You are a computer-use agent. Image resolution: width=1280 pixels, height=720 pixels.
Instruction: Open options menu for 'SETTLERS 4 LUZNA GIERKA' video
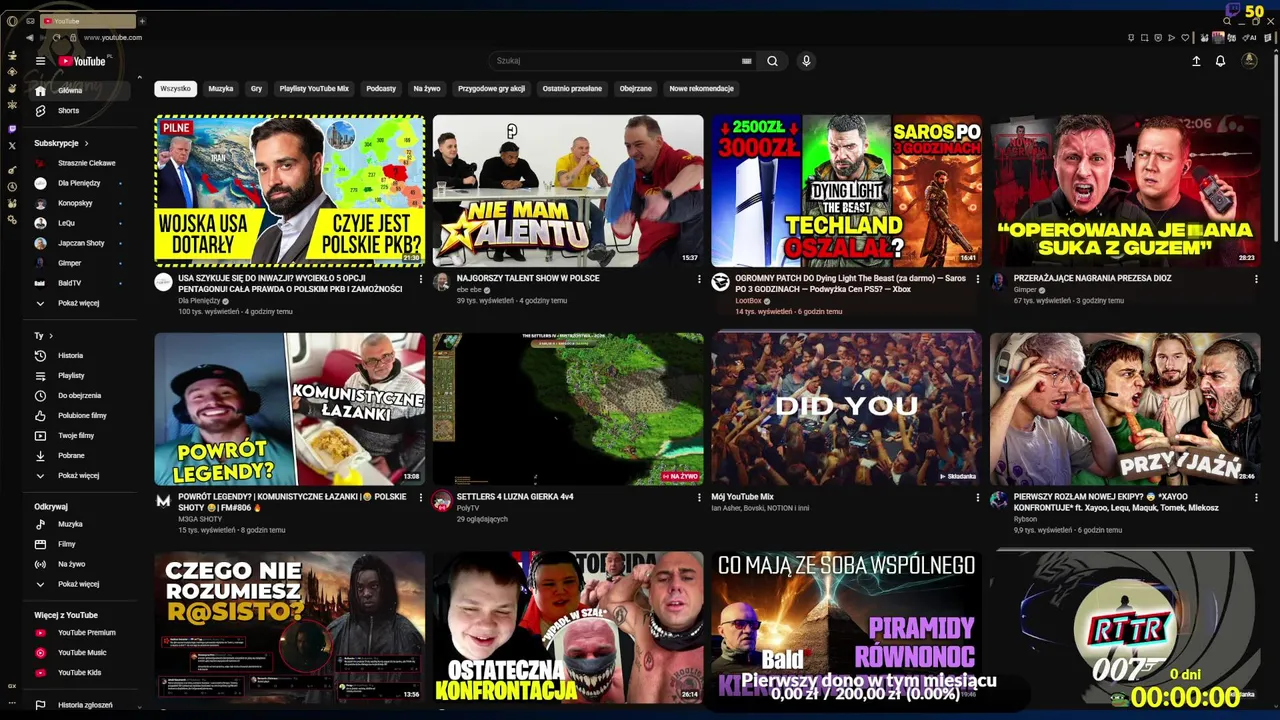(x=699, y=497)
